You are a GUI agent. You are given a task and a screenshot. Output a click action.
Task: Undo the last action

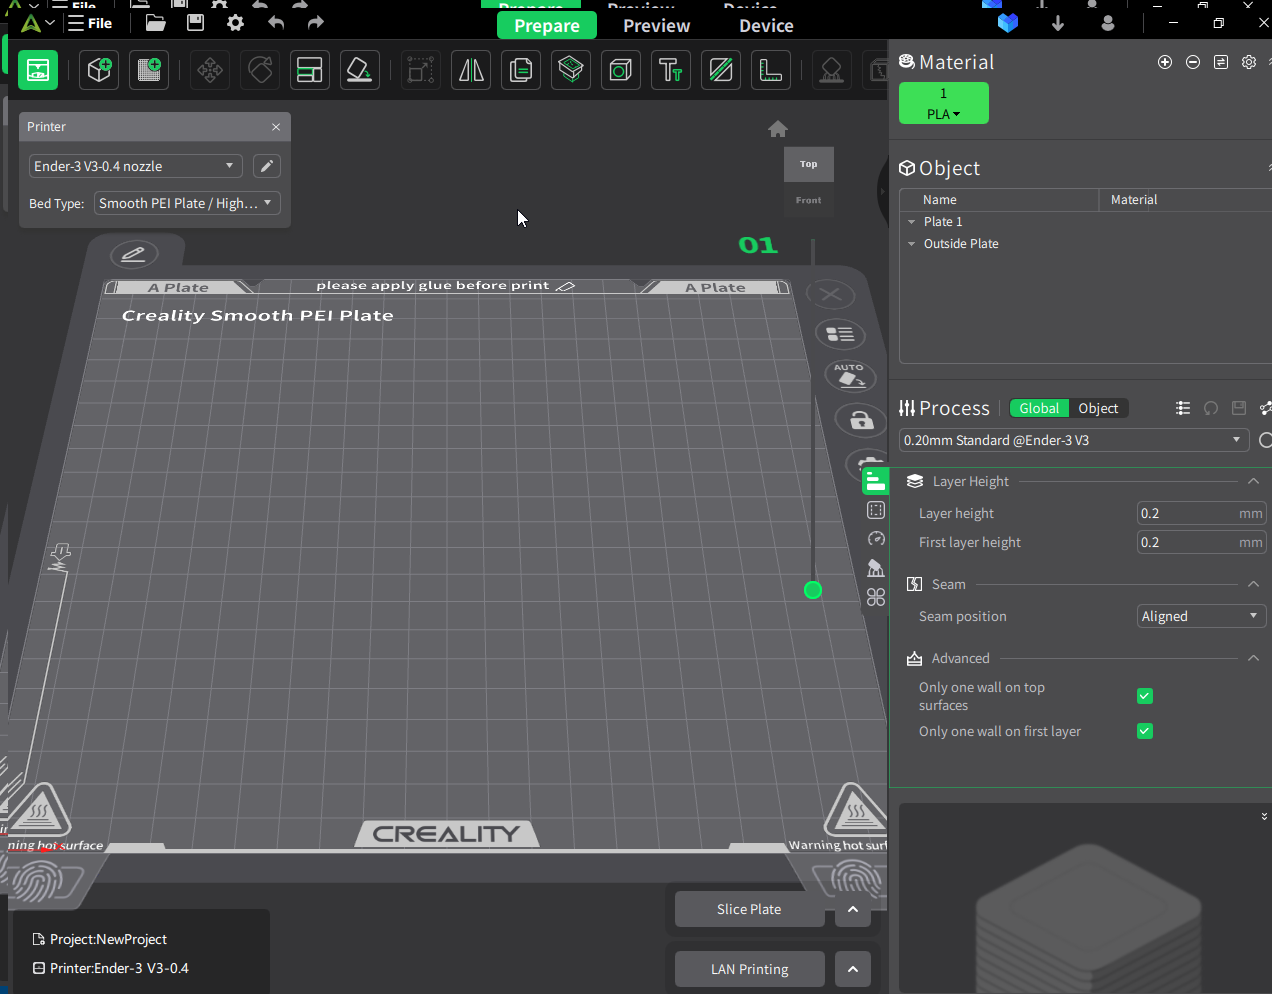pyautogui.click(x=276, y=22)
